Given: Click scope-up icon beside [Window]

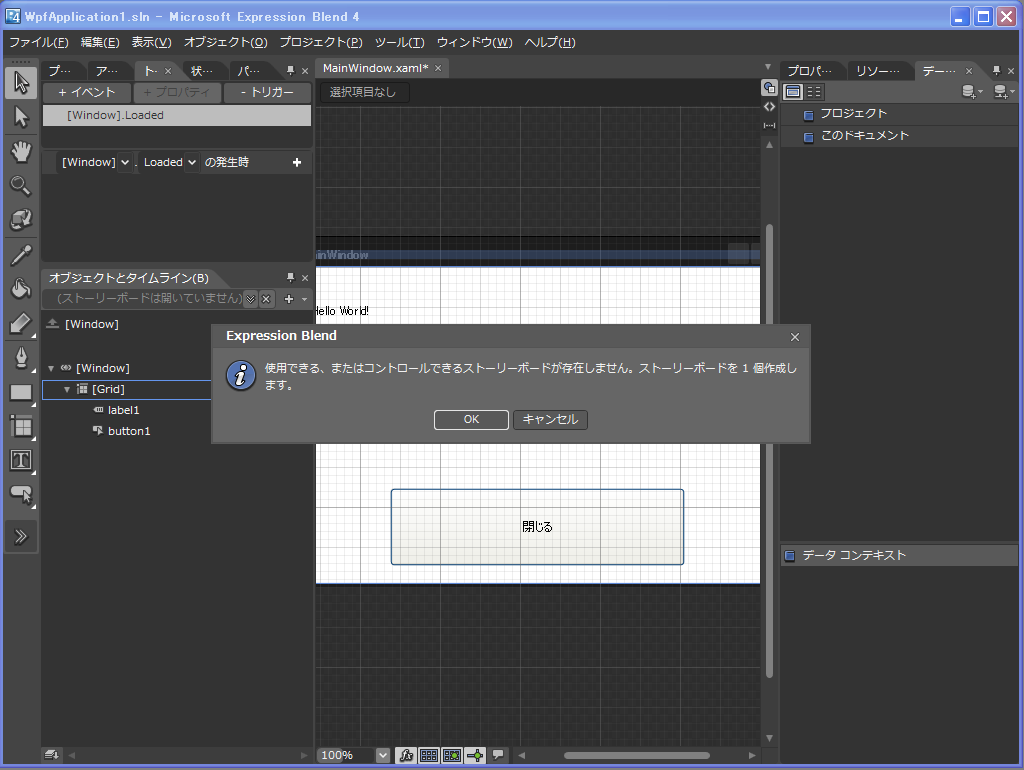Looking at the screenshot, I should (53, 324).
